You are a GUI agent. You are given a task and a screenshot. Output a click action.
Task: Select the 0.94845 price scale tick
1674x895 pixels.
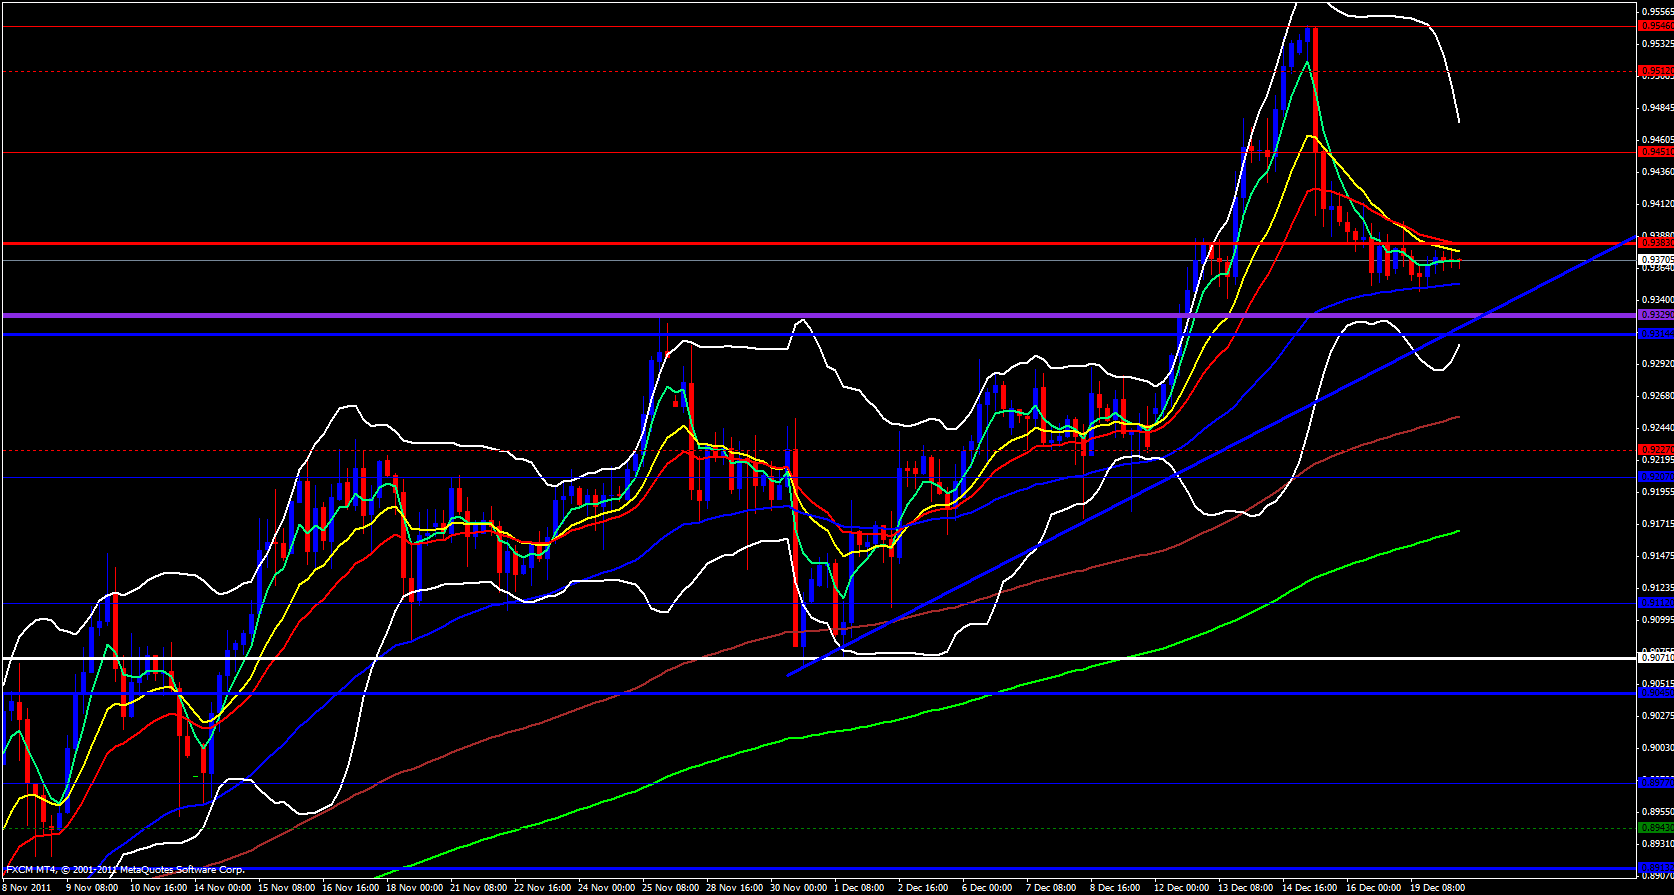pos(1656,108)
